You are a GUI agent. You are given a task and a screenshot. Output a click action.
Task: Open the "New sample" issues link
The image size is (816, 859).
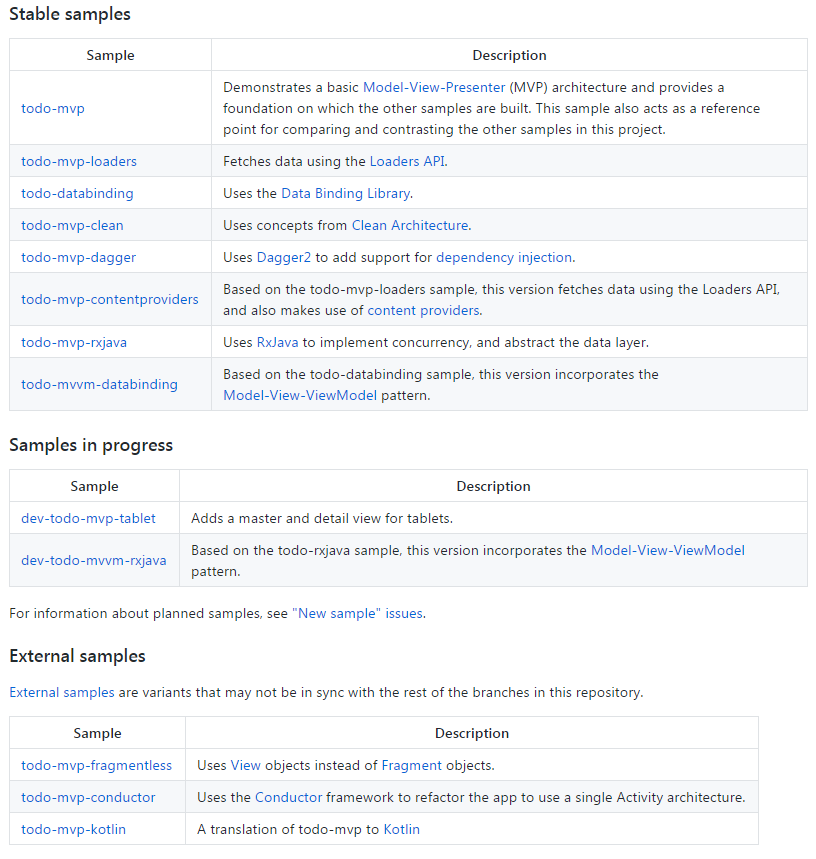coord(357,614)
